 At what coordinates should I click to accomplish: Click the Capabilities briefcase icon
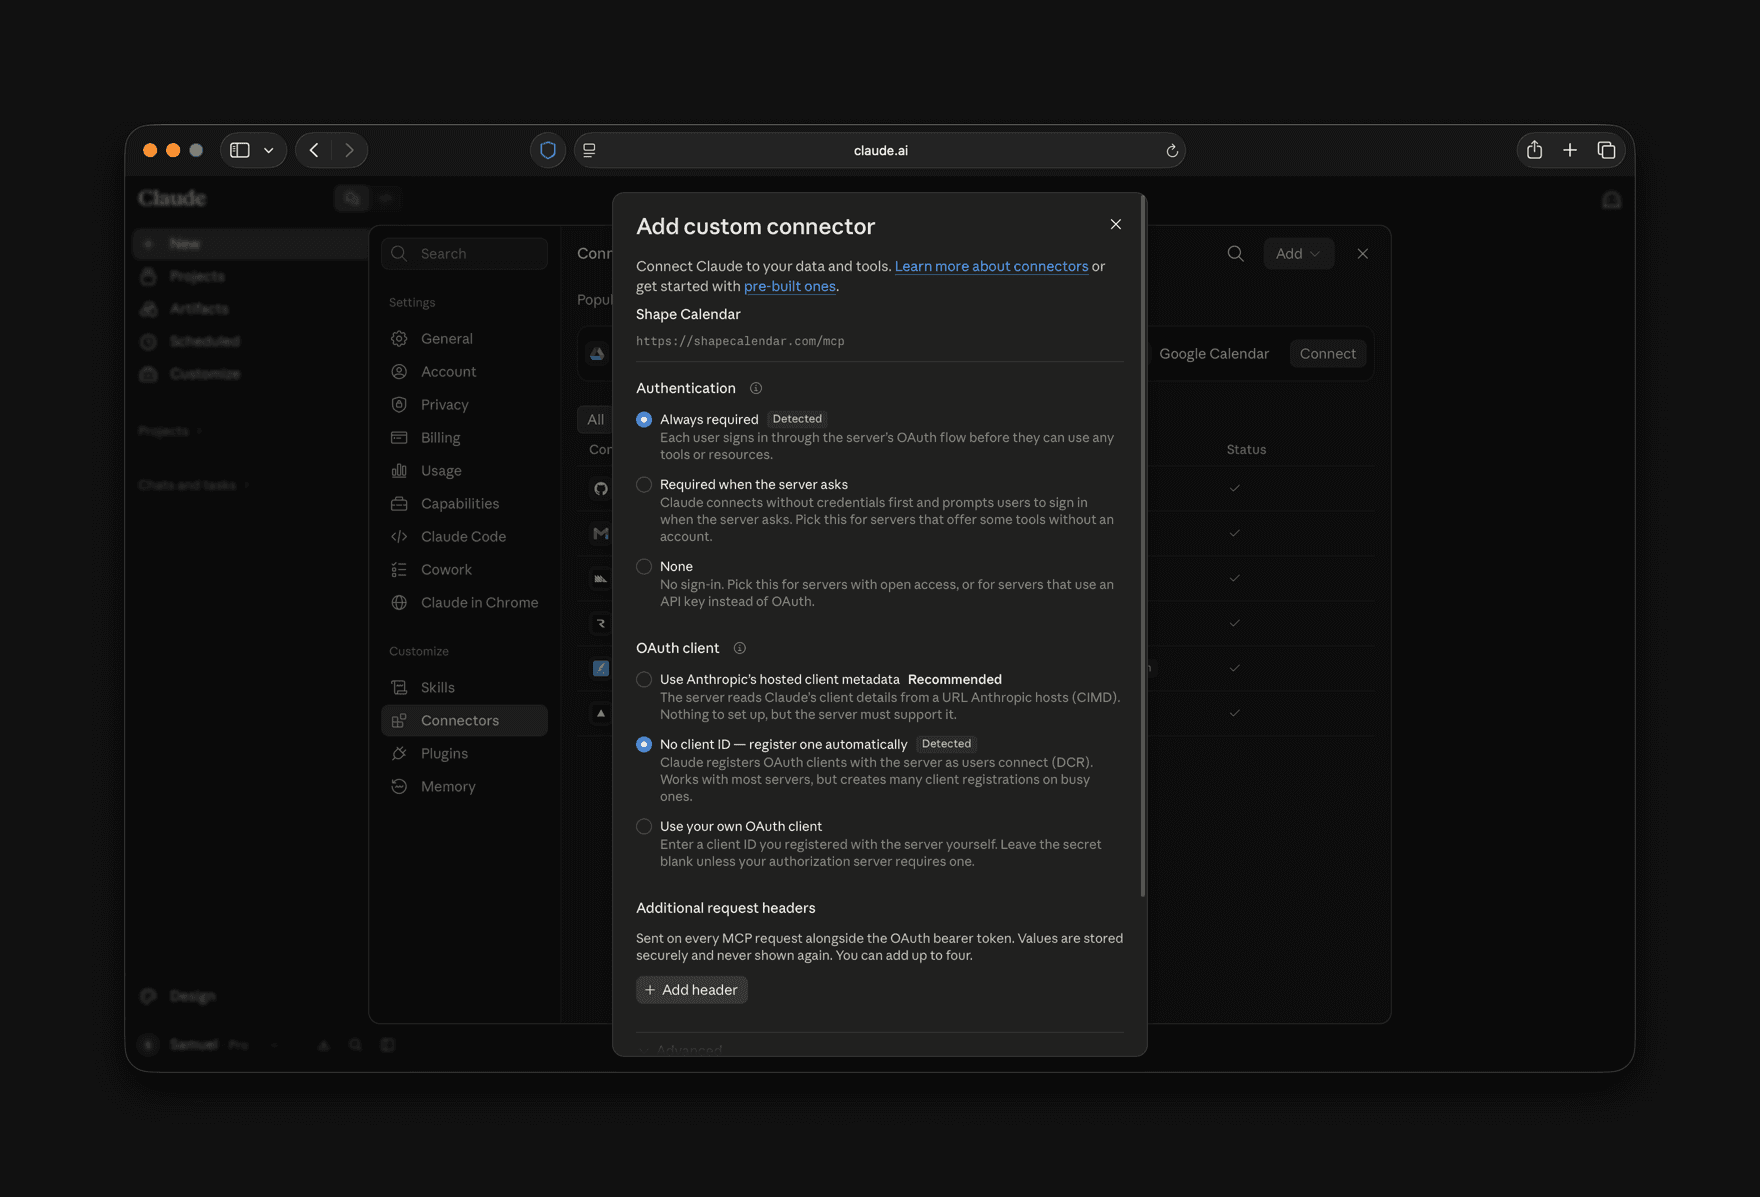[399, 503]
